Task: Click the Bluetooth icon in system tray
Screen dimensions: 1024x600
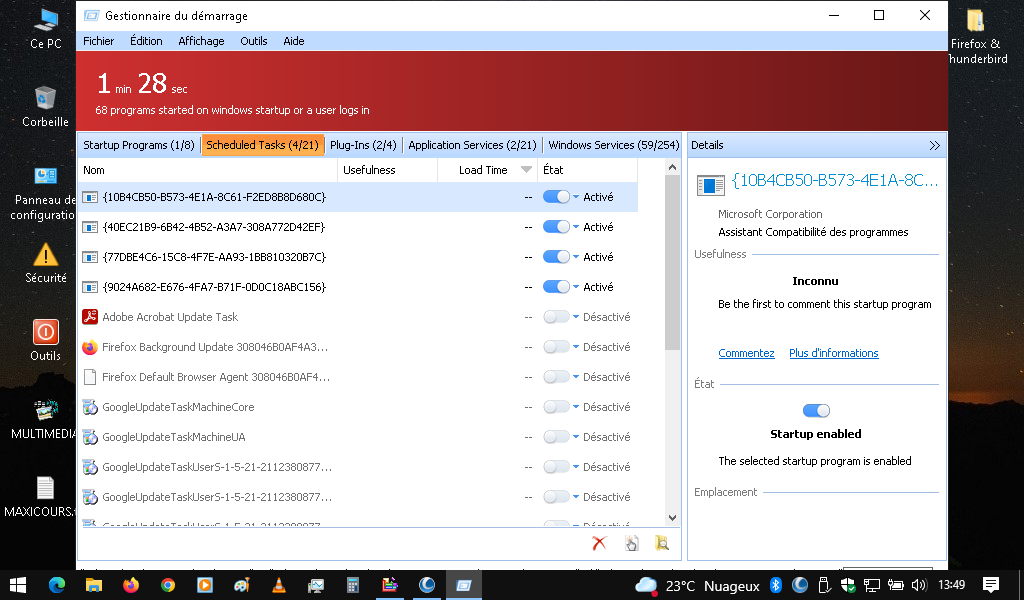Action: (775, 585)
